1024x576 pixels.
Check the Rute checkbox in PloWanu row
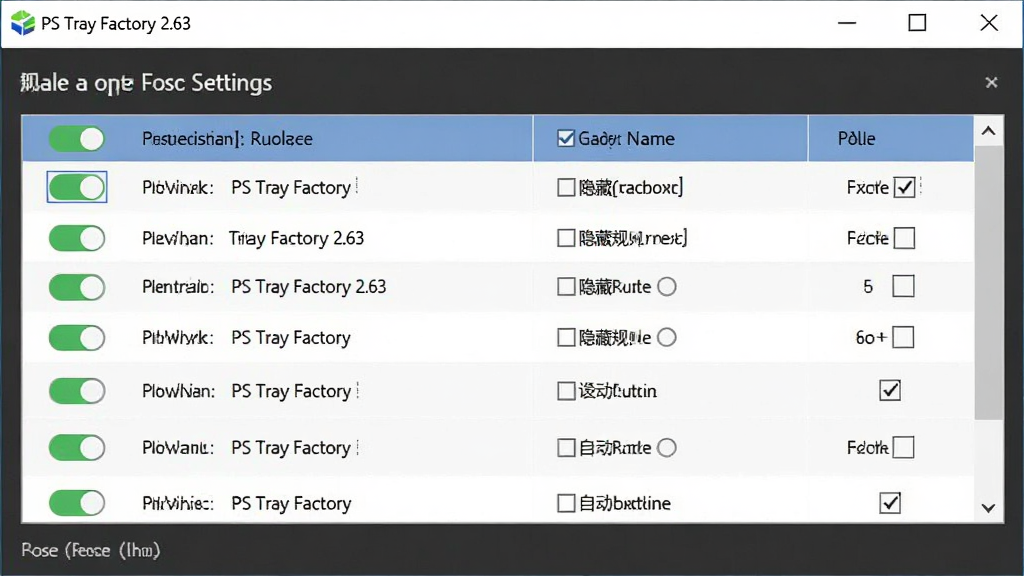coord(566,448)
